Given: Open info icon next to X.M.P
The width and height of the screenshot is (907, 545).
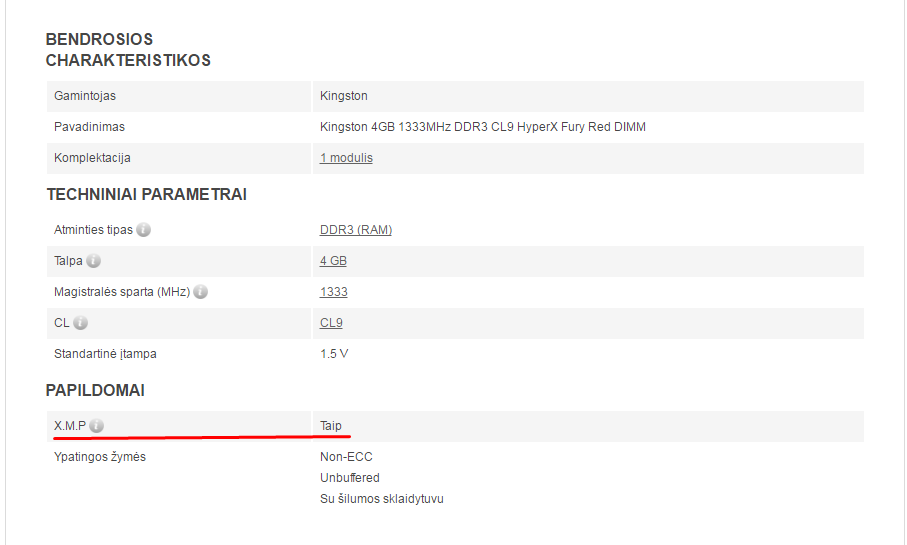Looking at the screenshot, I should [x=97, y=426].
